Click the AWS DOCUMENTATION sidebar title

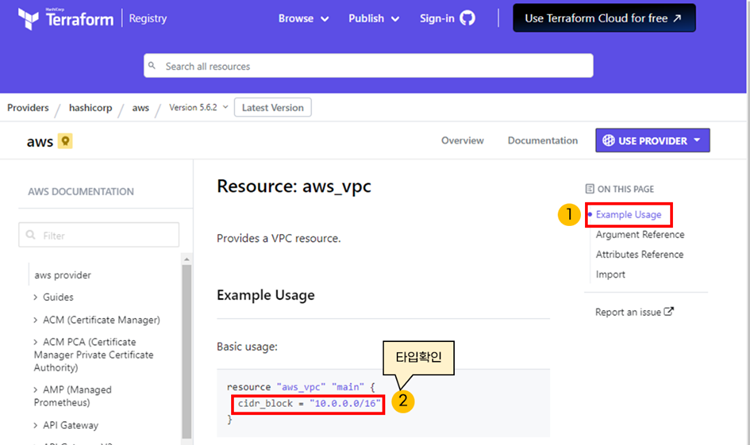81,191
